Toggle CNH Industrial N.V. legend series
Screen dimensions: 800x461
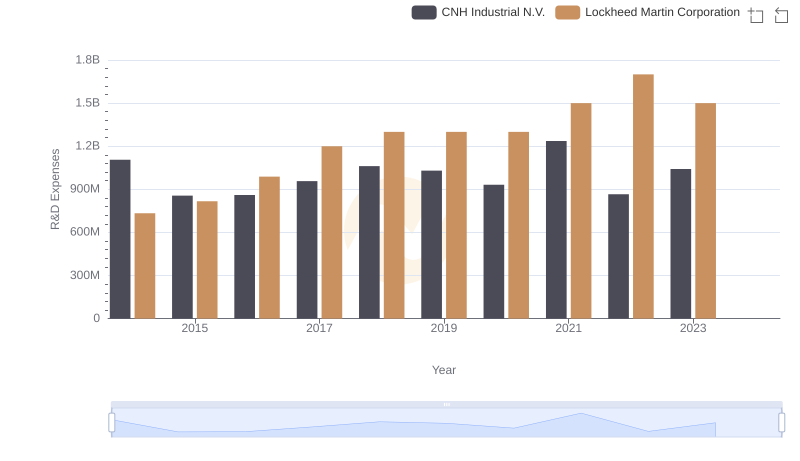(x=478, y=12)
